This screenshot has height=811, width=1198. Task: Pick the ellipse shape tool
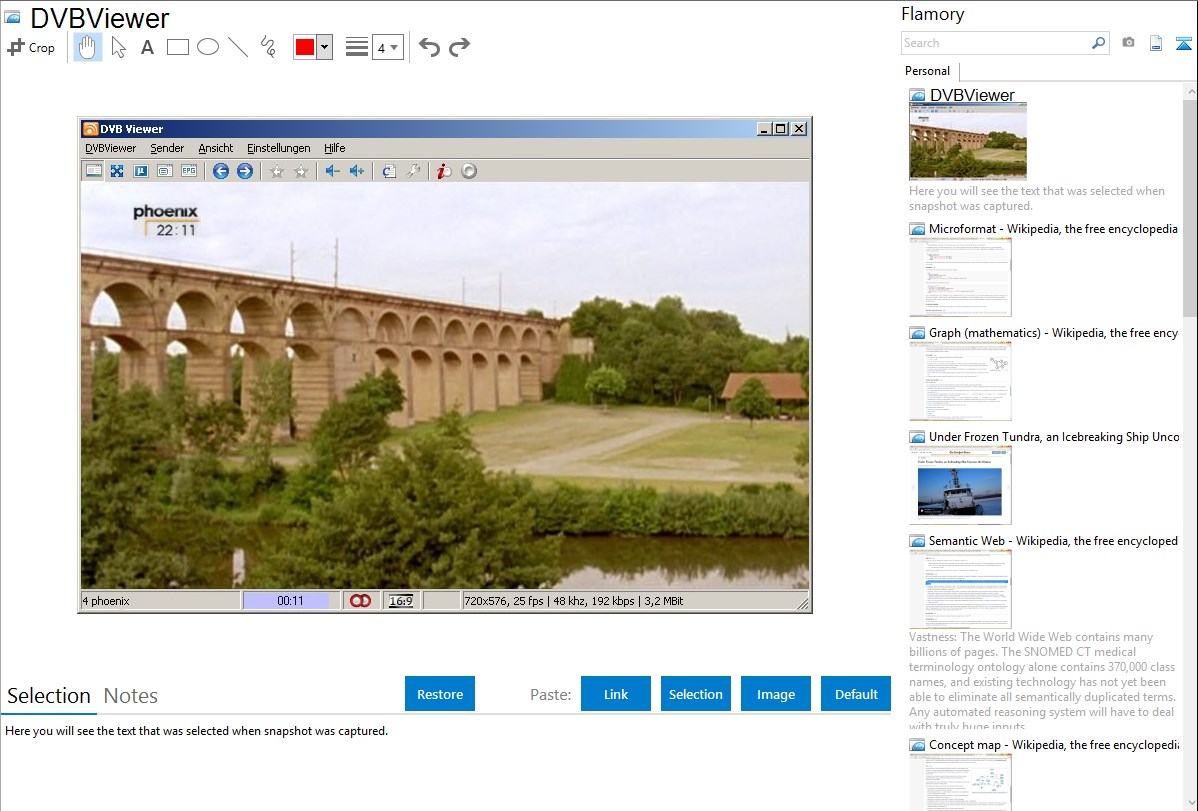[208, 47]
